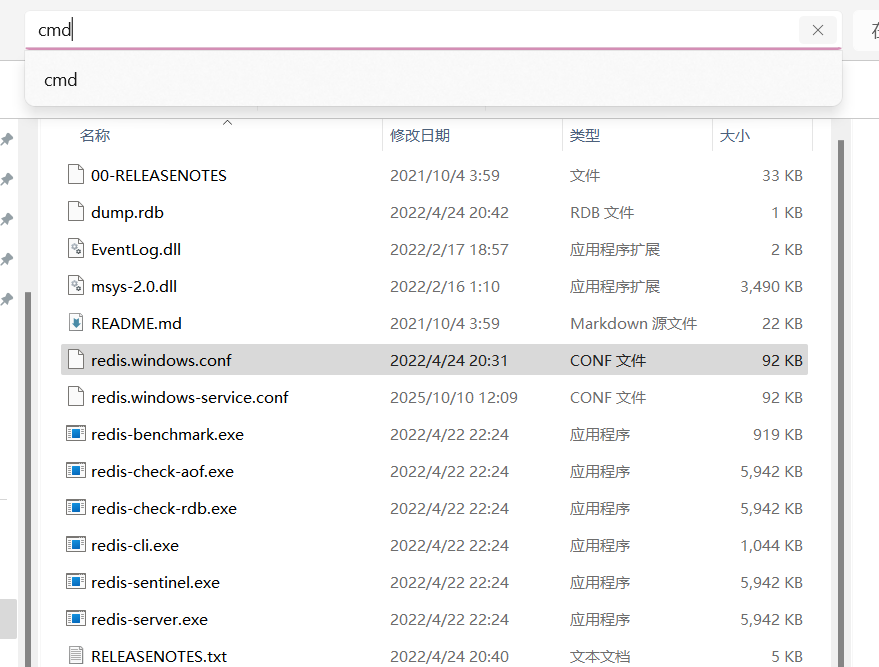Viewport: 879px width, 667px height.
Task: Select the redis-check-rdb.exe file name
Action: click(164, 508)
